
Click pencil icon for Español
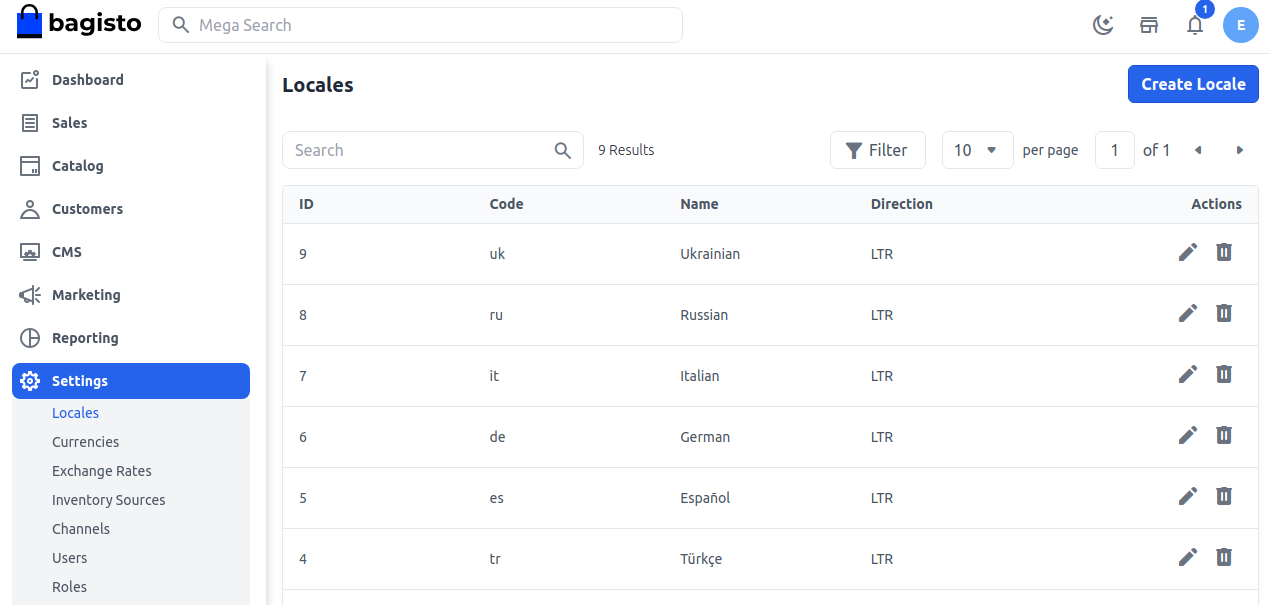pos(1188,496)
